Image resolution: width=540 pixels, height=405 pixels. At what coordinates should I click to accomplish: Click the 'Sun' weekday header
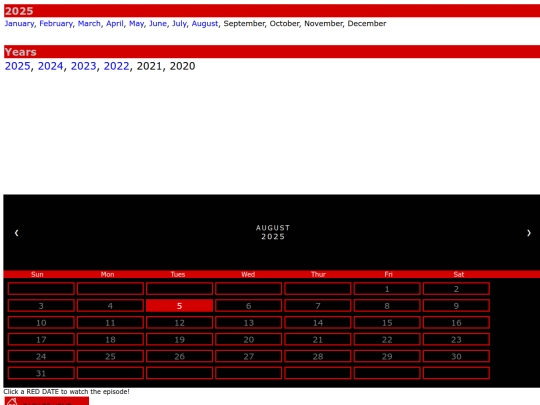tap(37, 274)
